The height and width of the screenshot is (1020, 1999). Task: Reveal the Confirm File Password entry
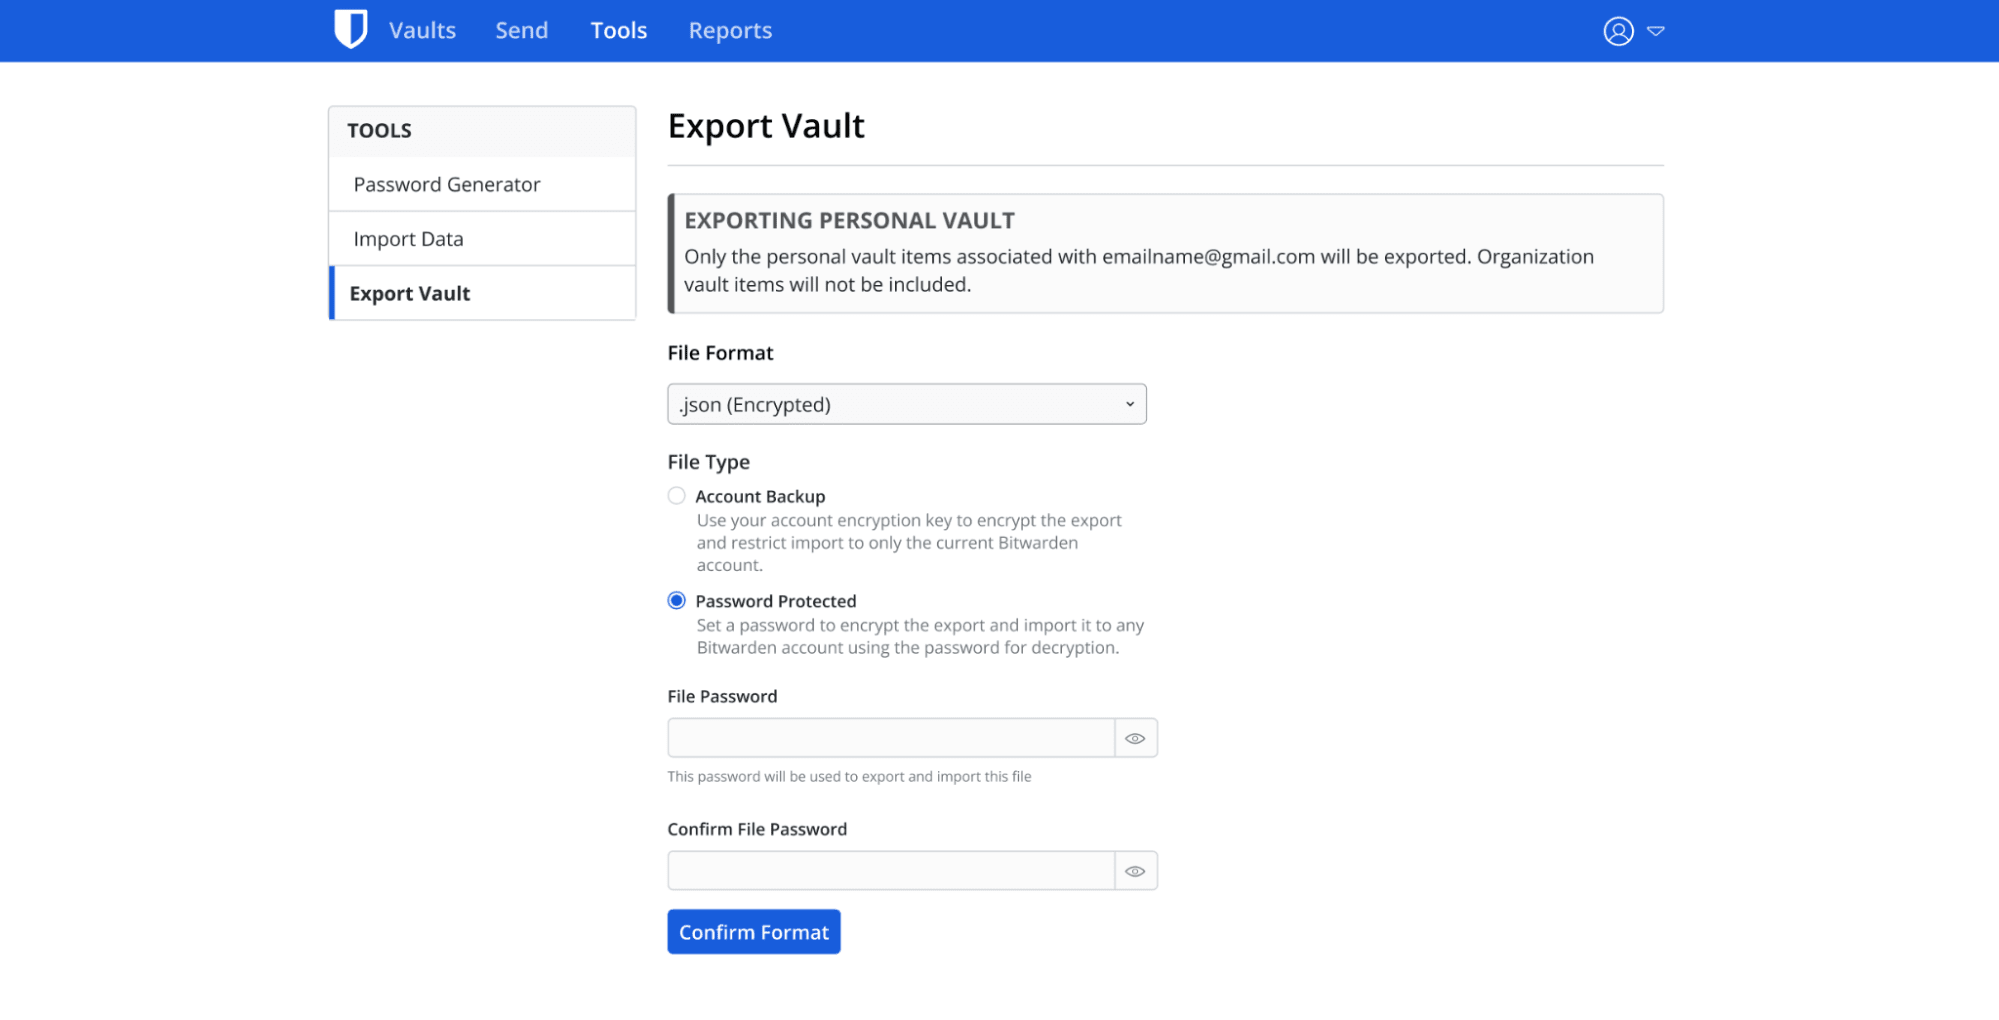(1135, 870)
